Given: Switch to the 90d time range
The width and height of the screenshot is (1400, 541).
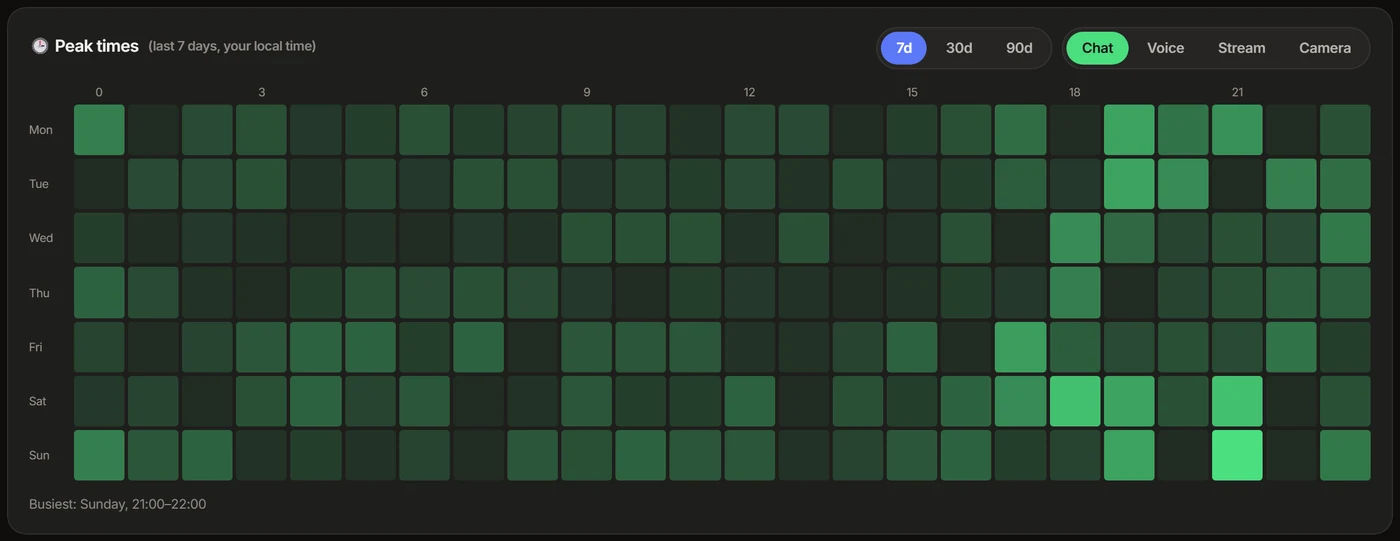Looking at the screenshot, I should (1019, 48).
